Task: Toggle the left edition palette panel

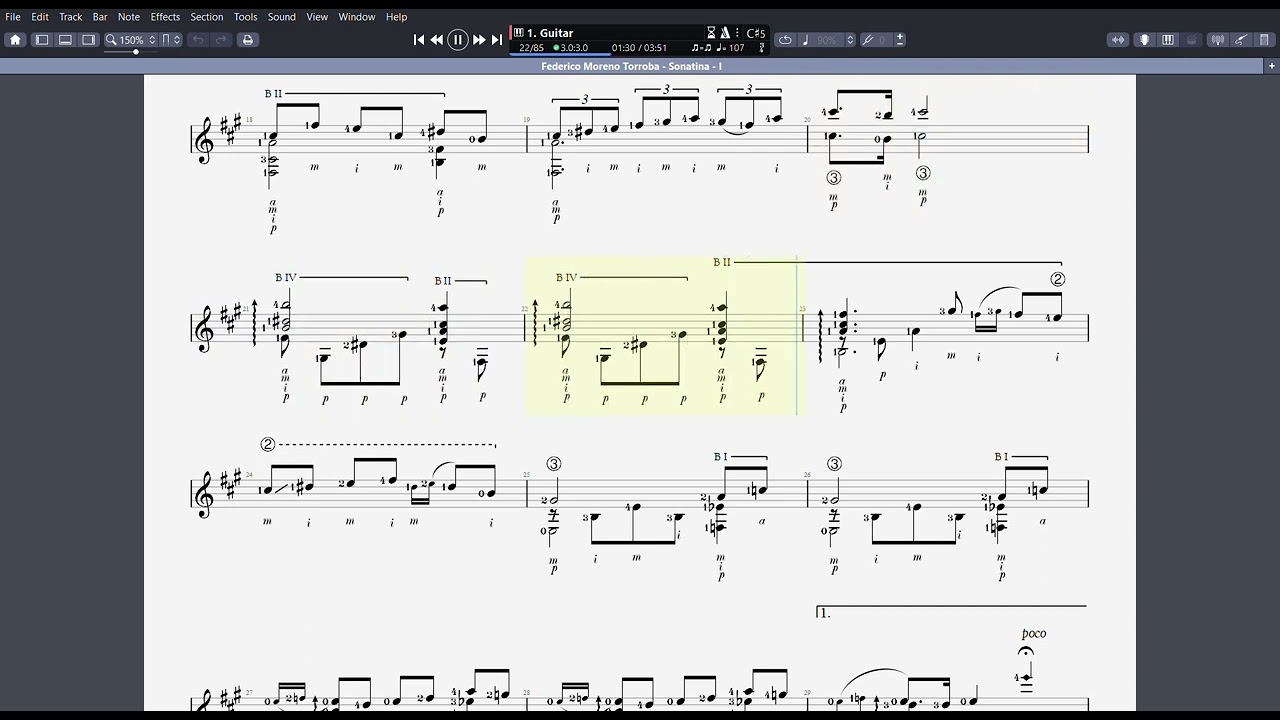Action: (42, 40)
